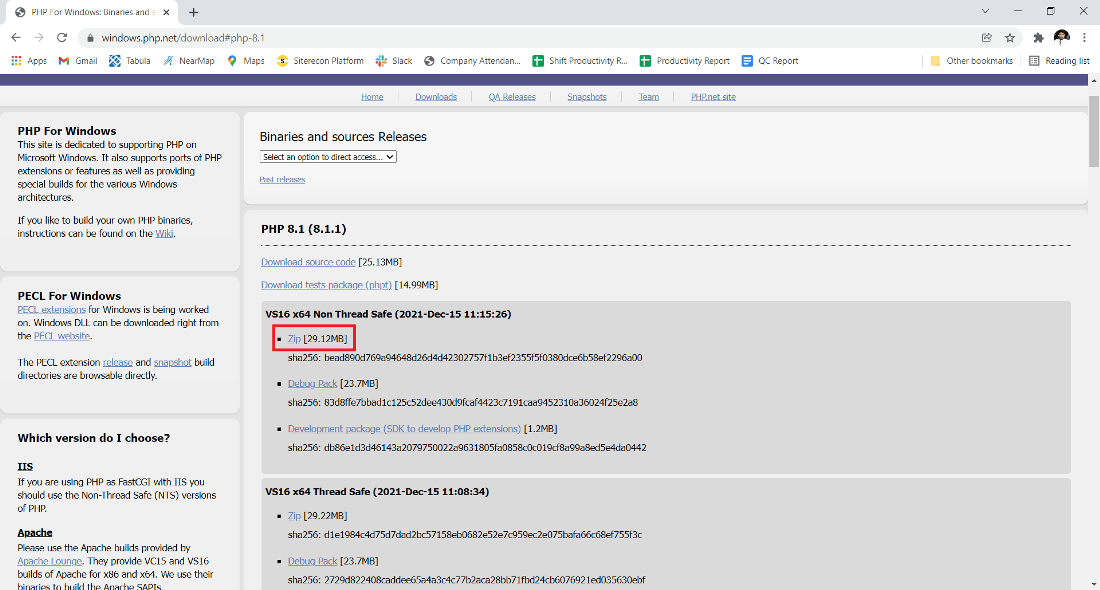Screen dimensions: 1100x590
Task: Bookmark this page with the star
Action: (1010, 38)
